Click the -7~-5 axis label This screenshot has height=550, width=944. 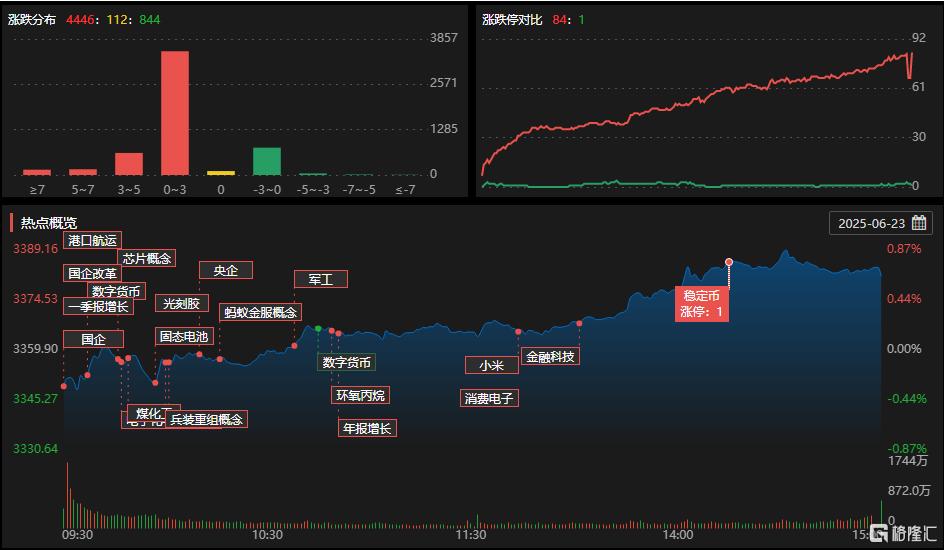pyautogui.click(x=359, y=190)
